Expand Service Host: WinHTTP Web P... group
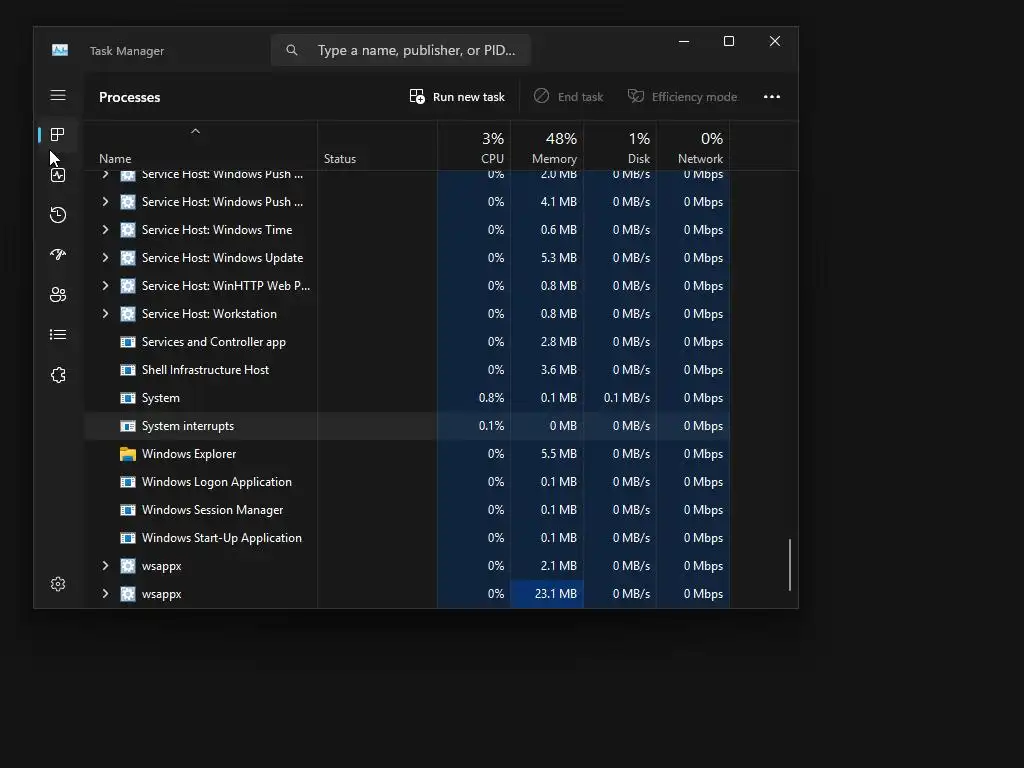 (105, 285)
